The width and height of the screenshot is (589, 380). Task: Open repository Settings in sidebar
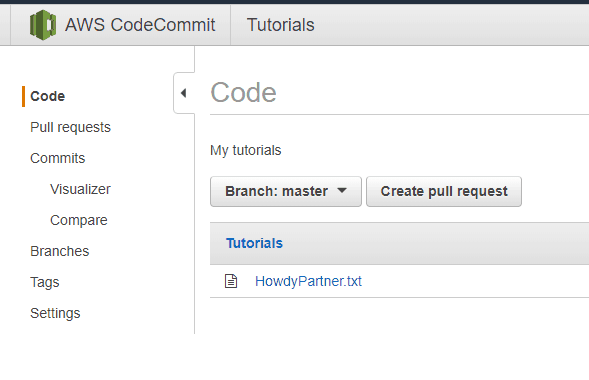(x=55, y=314)
